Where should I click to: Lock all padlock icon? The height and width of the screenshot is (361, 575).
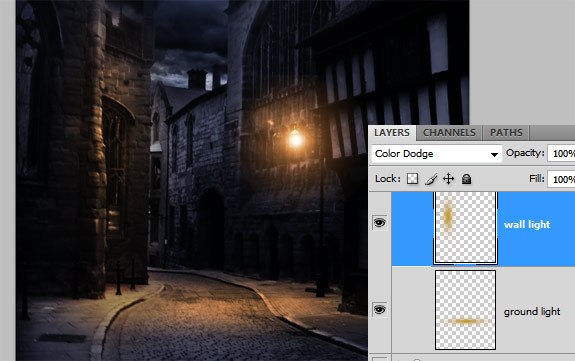tap(466, 179)
